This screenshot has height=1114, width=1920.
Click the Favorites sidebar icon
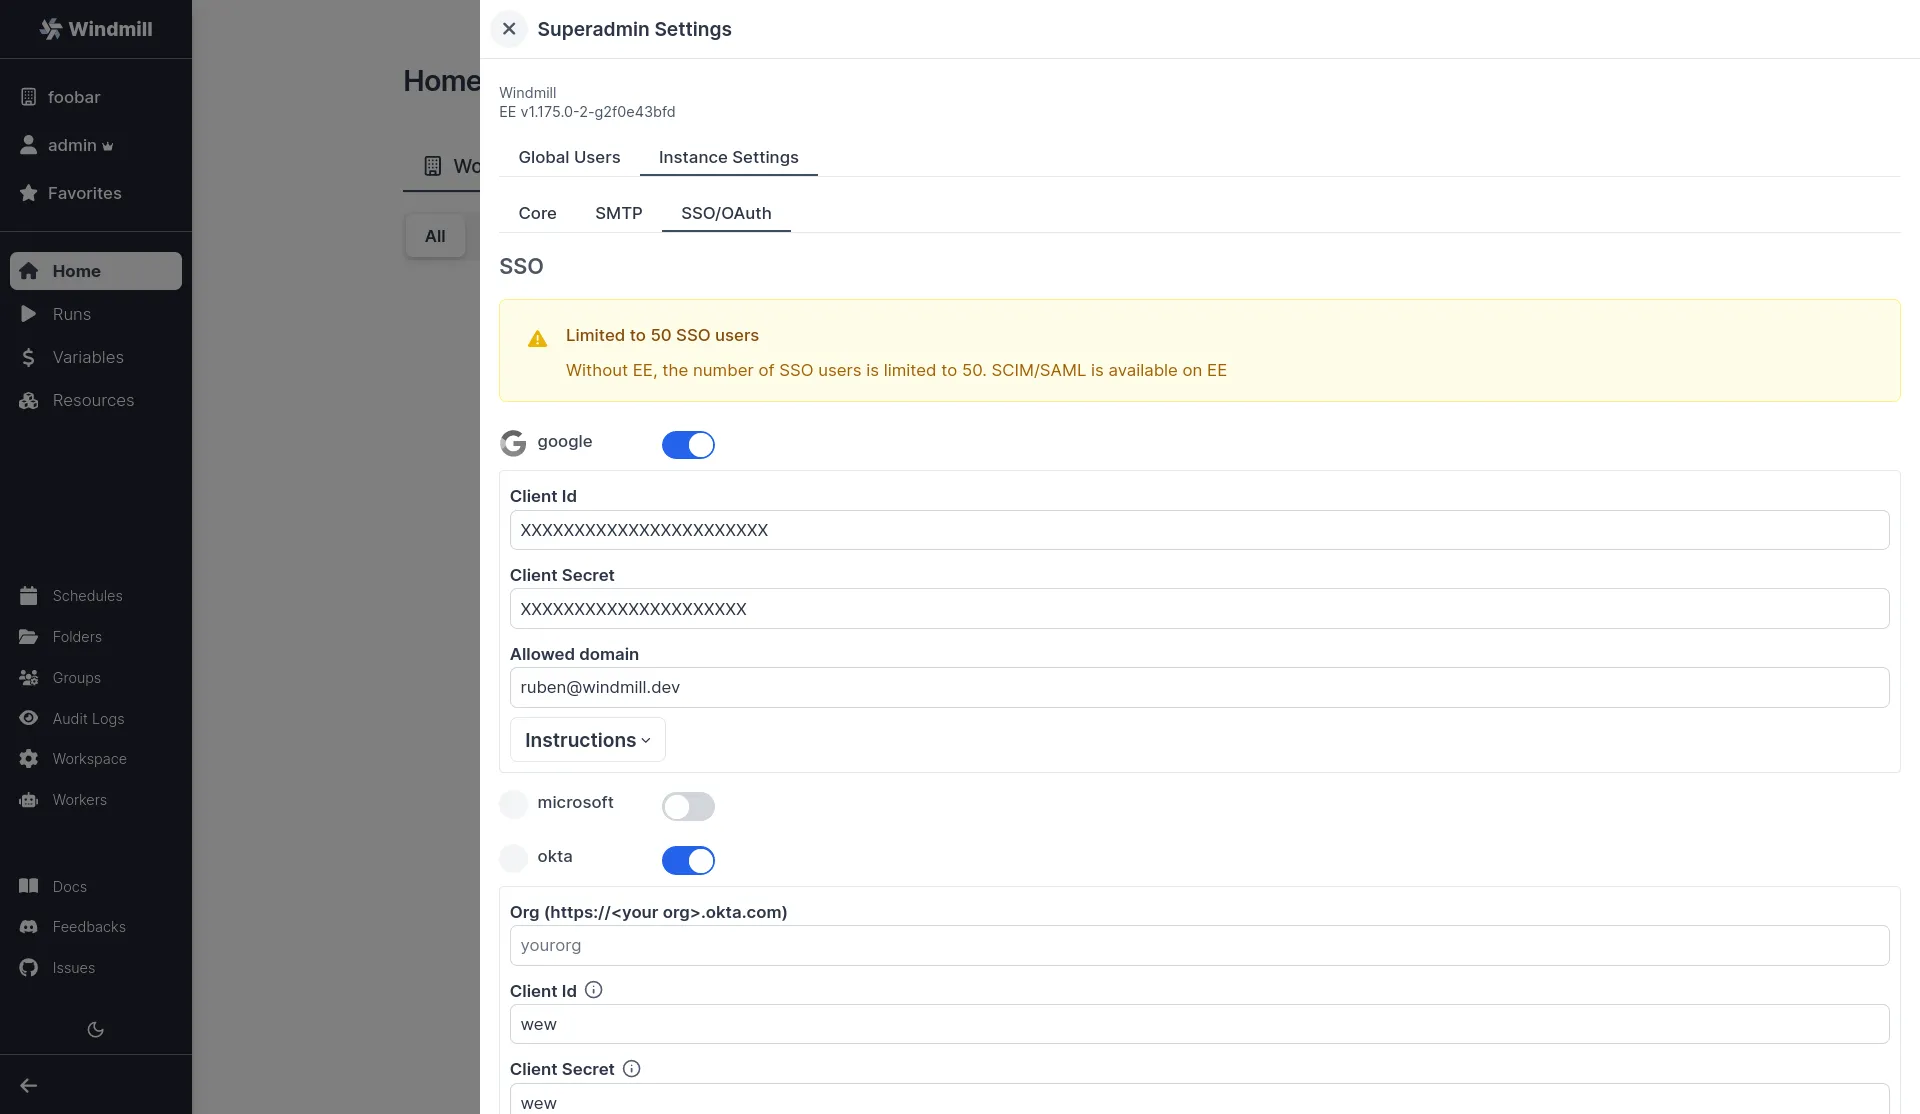[27, 192]
